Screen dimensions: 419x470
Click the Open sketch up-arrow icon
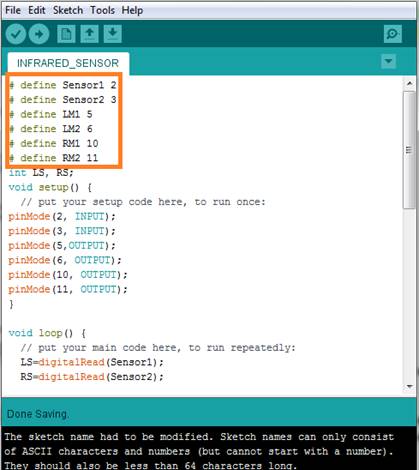(89, 34)
